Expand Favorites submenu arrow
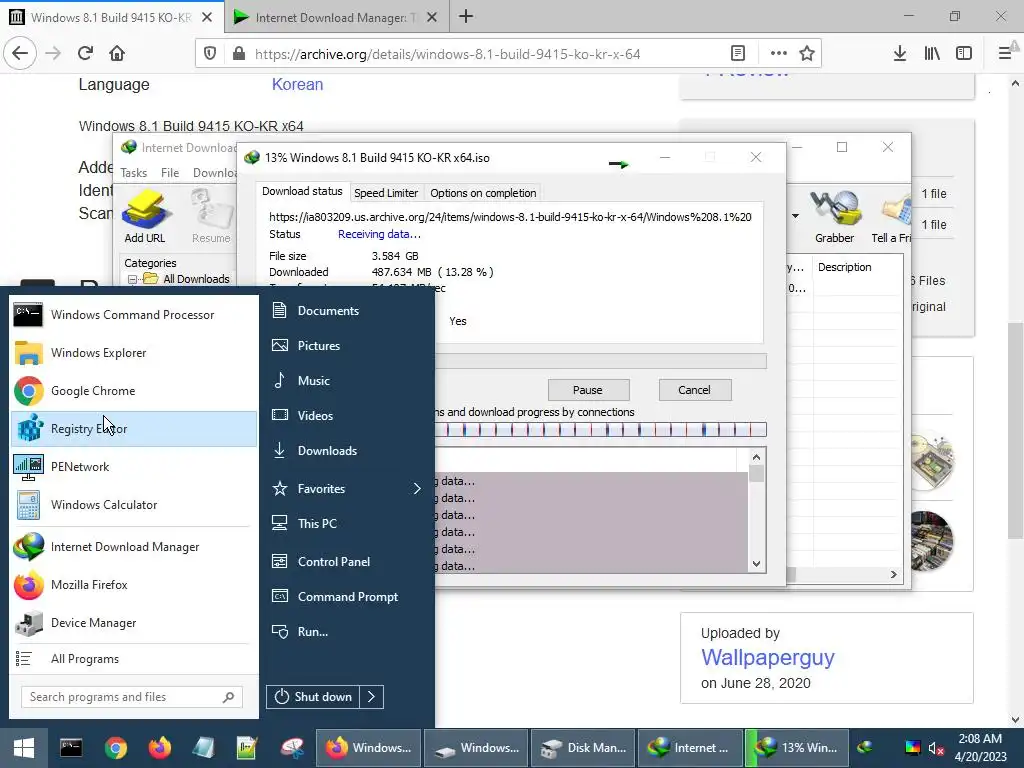Screen dimensions: 1024x768 417,488
